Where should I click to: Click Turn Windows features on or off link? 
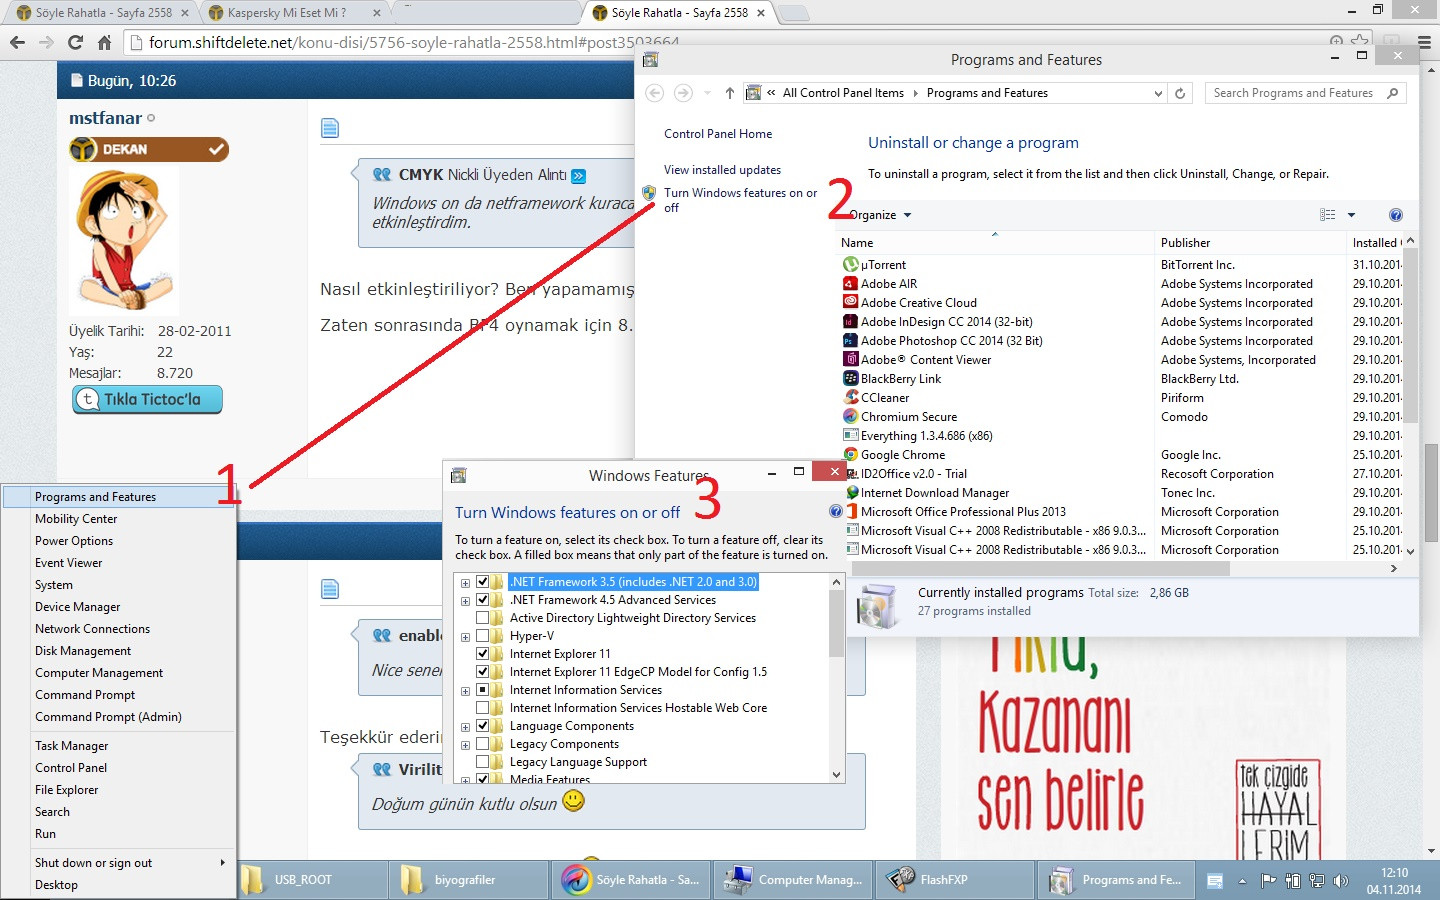[x=740, y=200]
